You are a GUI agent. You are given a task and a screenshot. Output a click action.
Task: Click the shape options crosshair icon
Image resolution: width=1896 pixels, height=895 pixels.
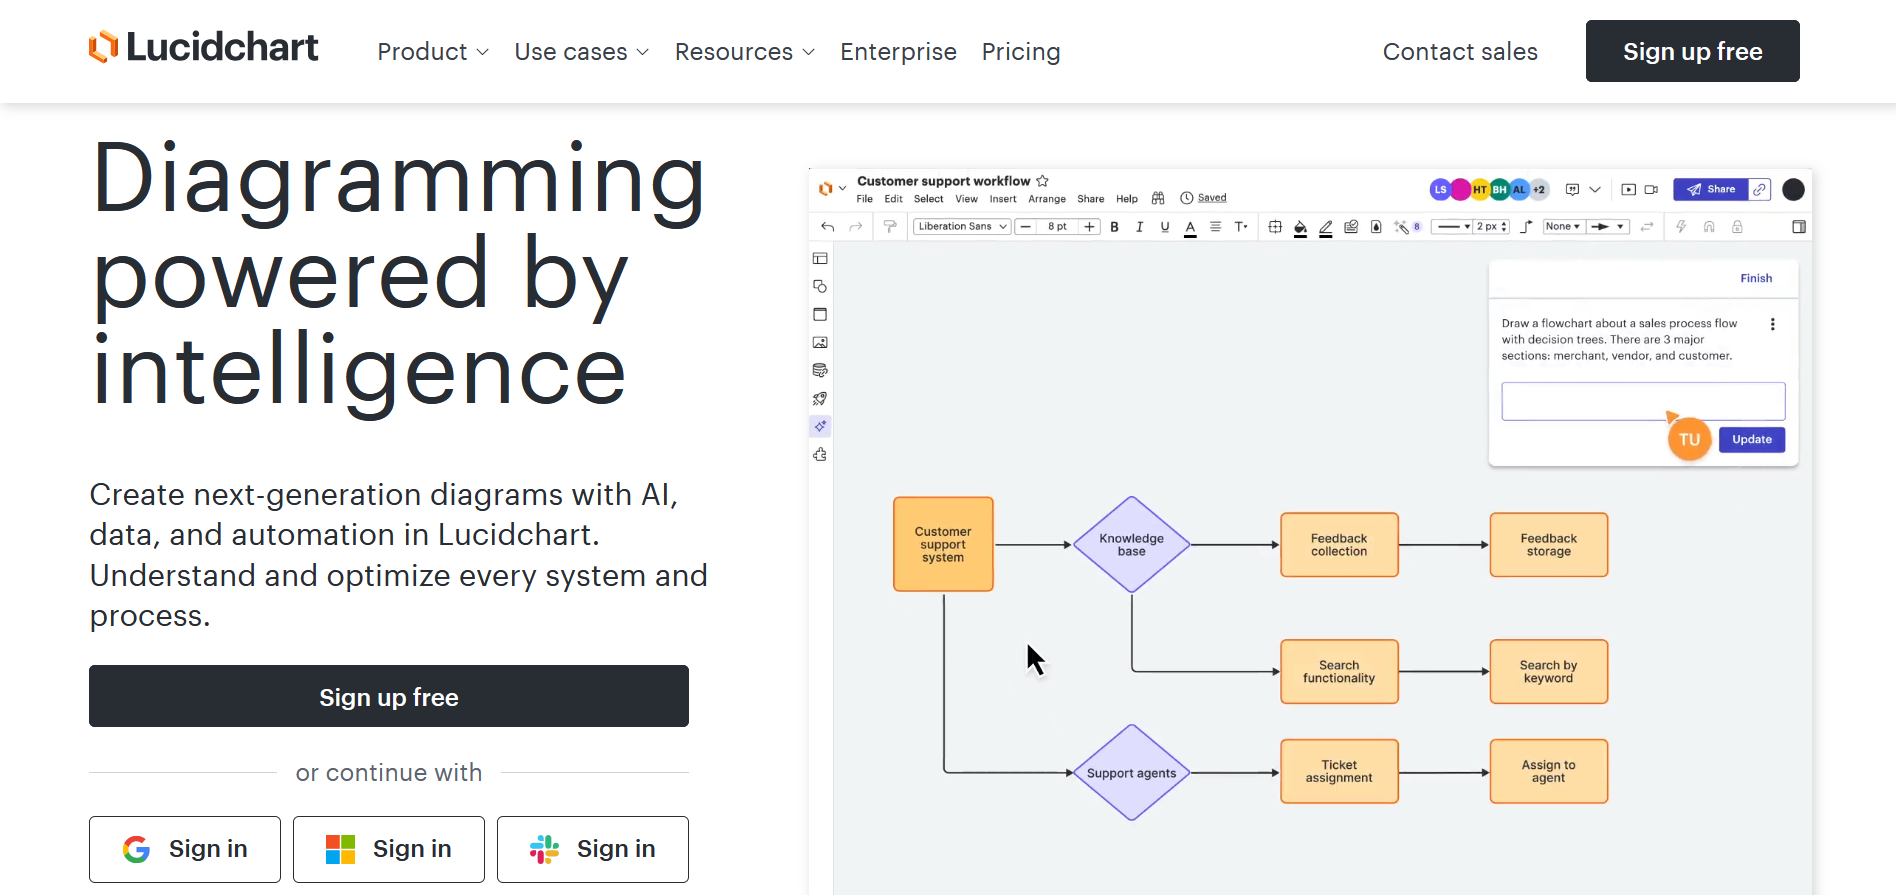[1275, 227]
